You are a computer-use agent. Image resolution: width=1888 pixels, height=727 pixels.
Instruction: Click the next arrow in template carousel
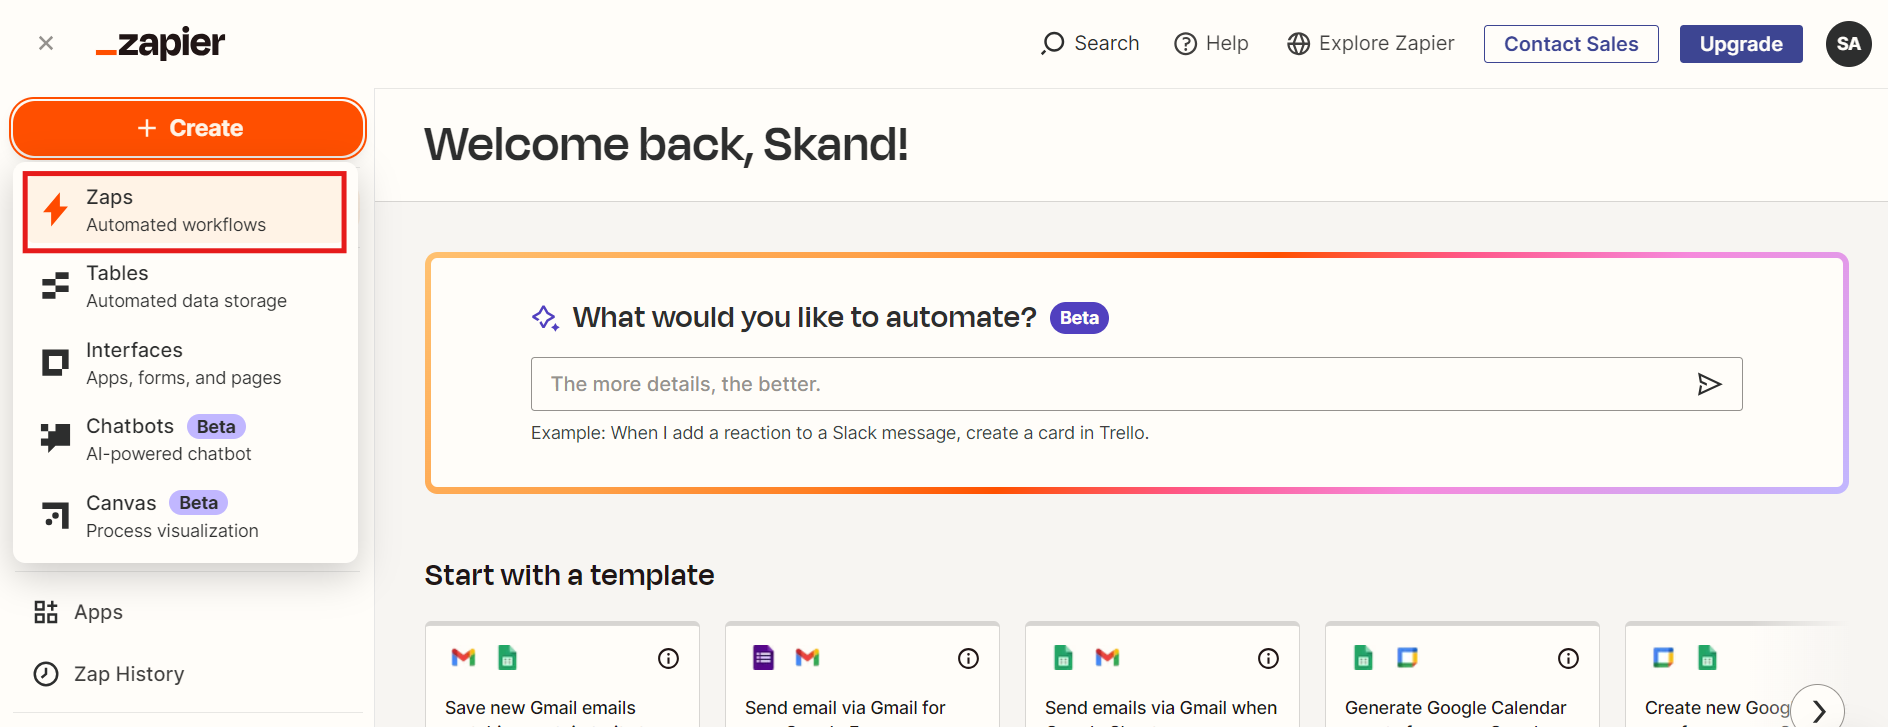pyautogui.click(x=1817, y=710)
